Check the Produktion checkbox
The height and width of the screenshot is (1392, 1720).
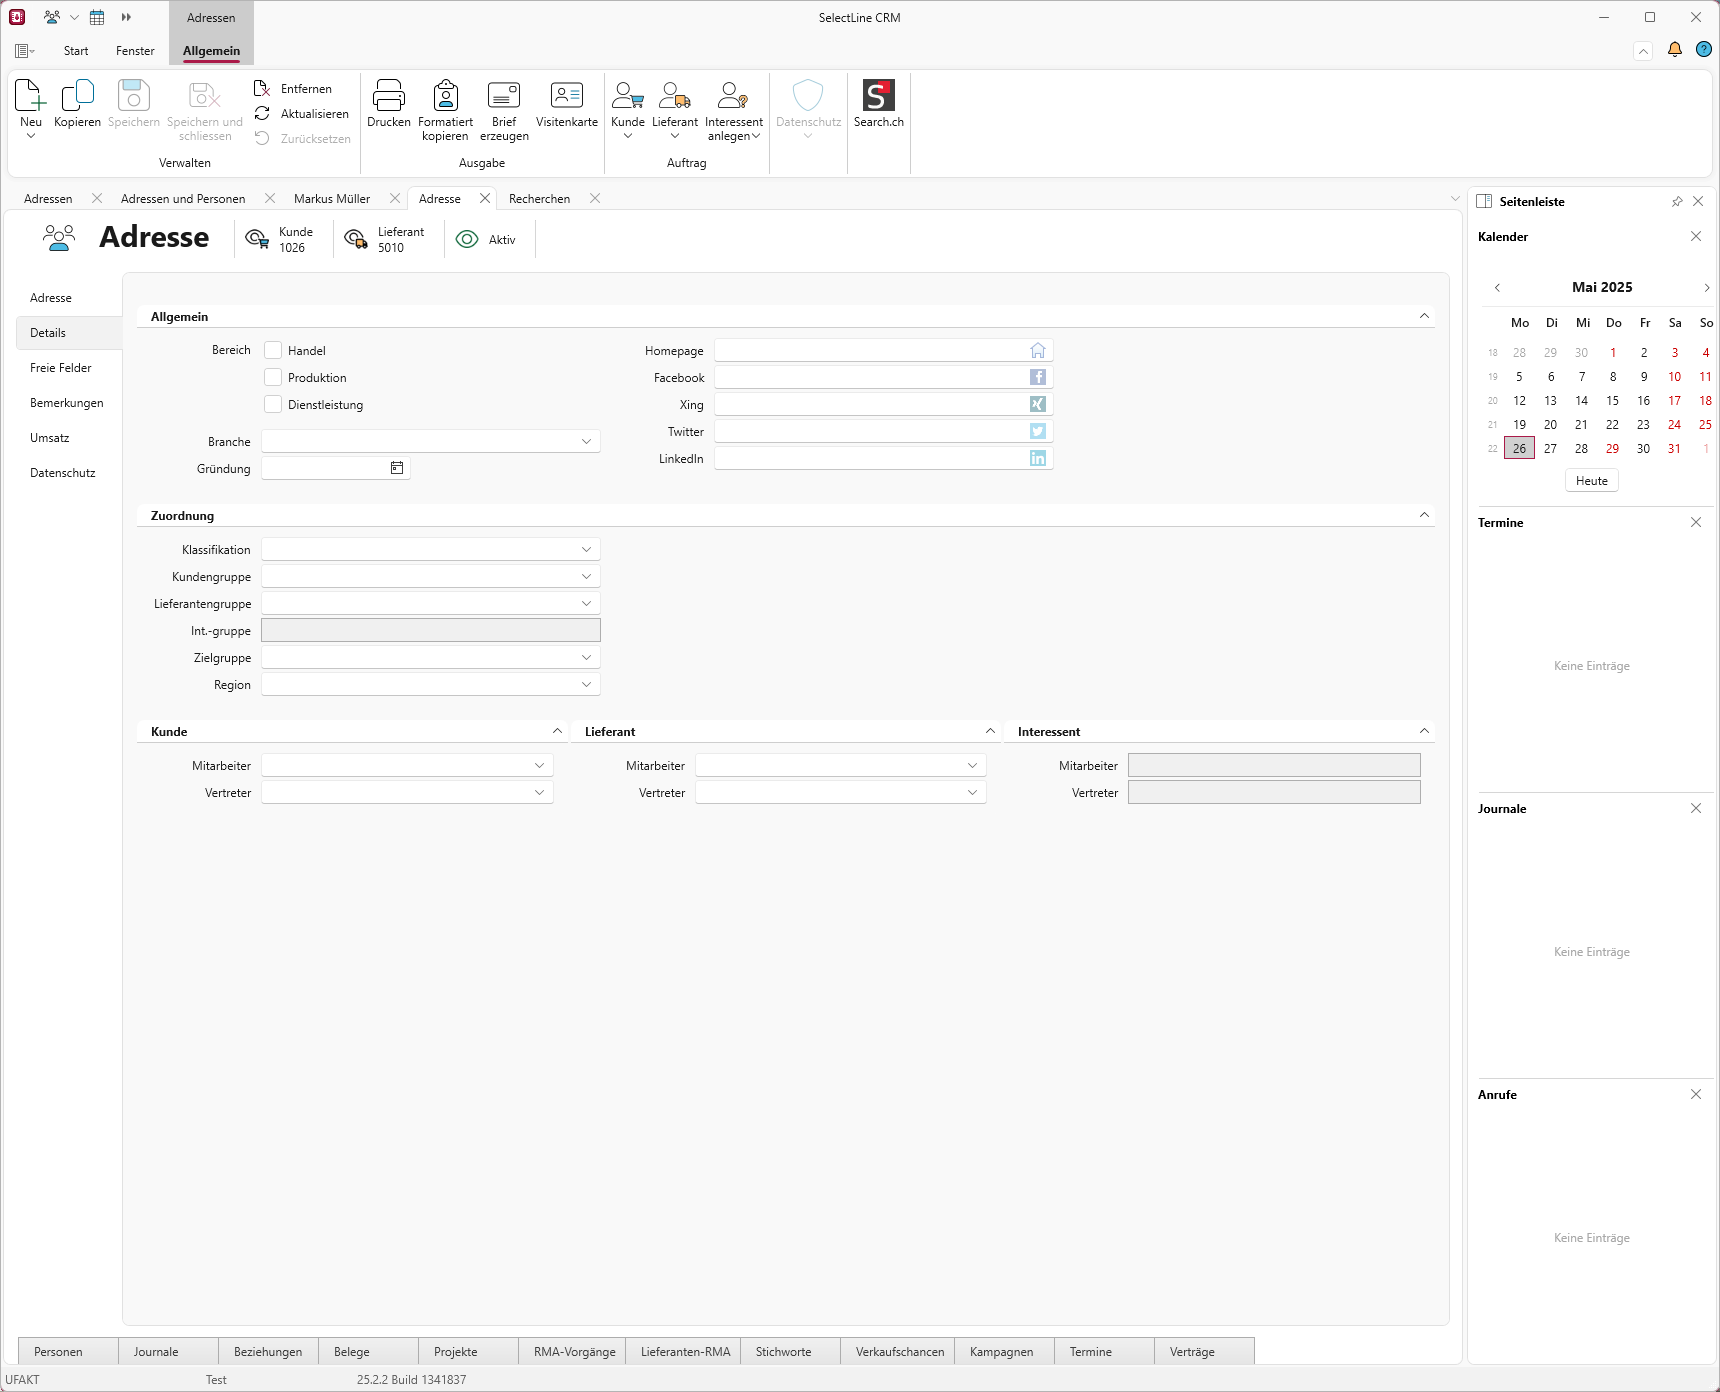click(273, 377)
